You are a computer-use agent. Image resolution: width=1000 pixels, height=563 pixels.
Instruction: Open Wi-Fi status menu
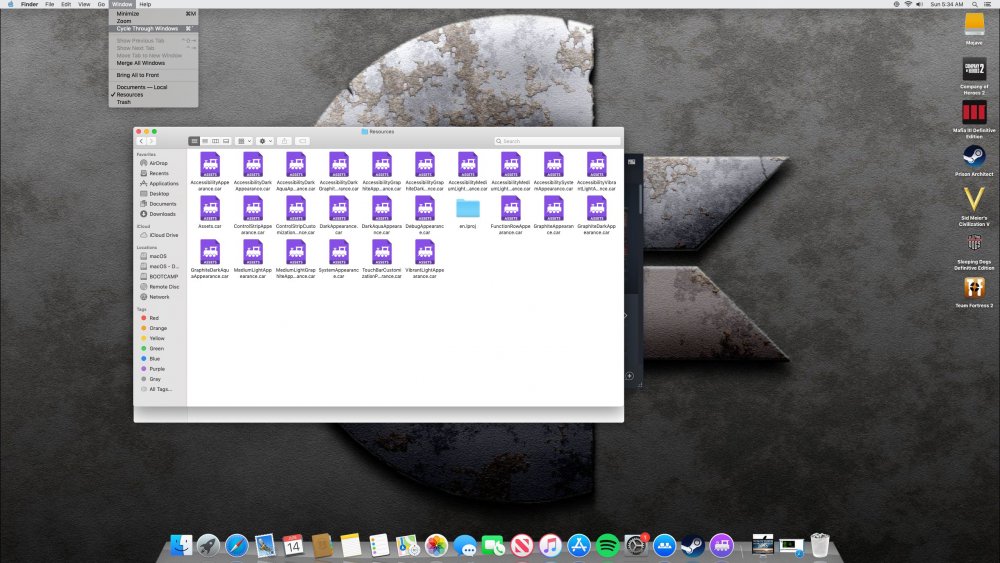click(x=908, y=4)
